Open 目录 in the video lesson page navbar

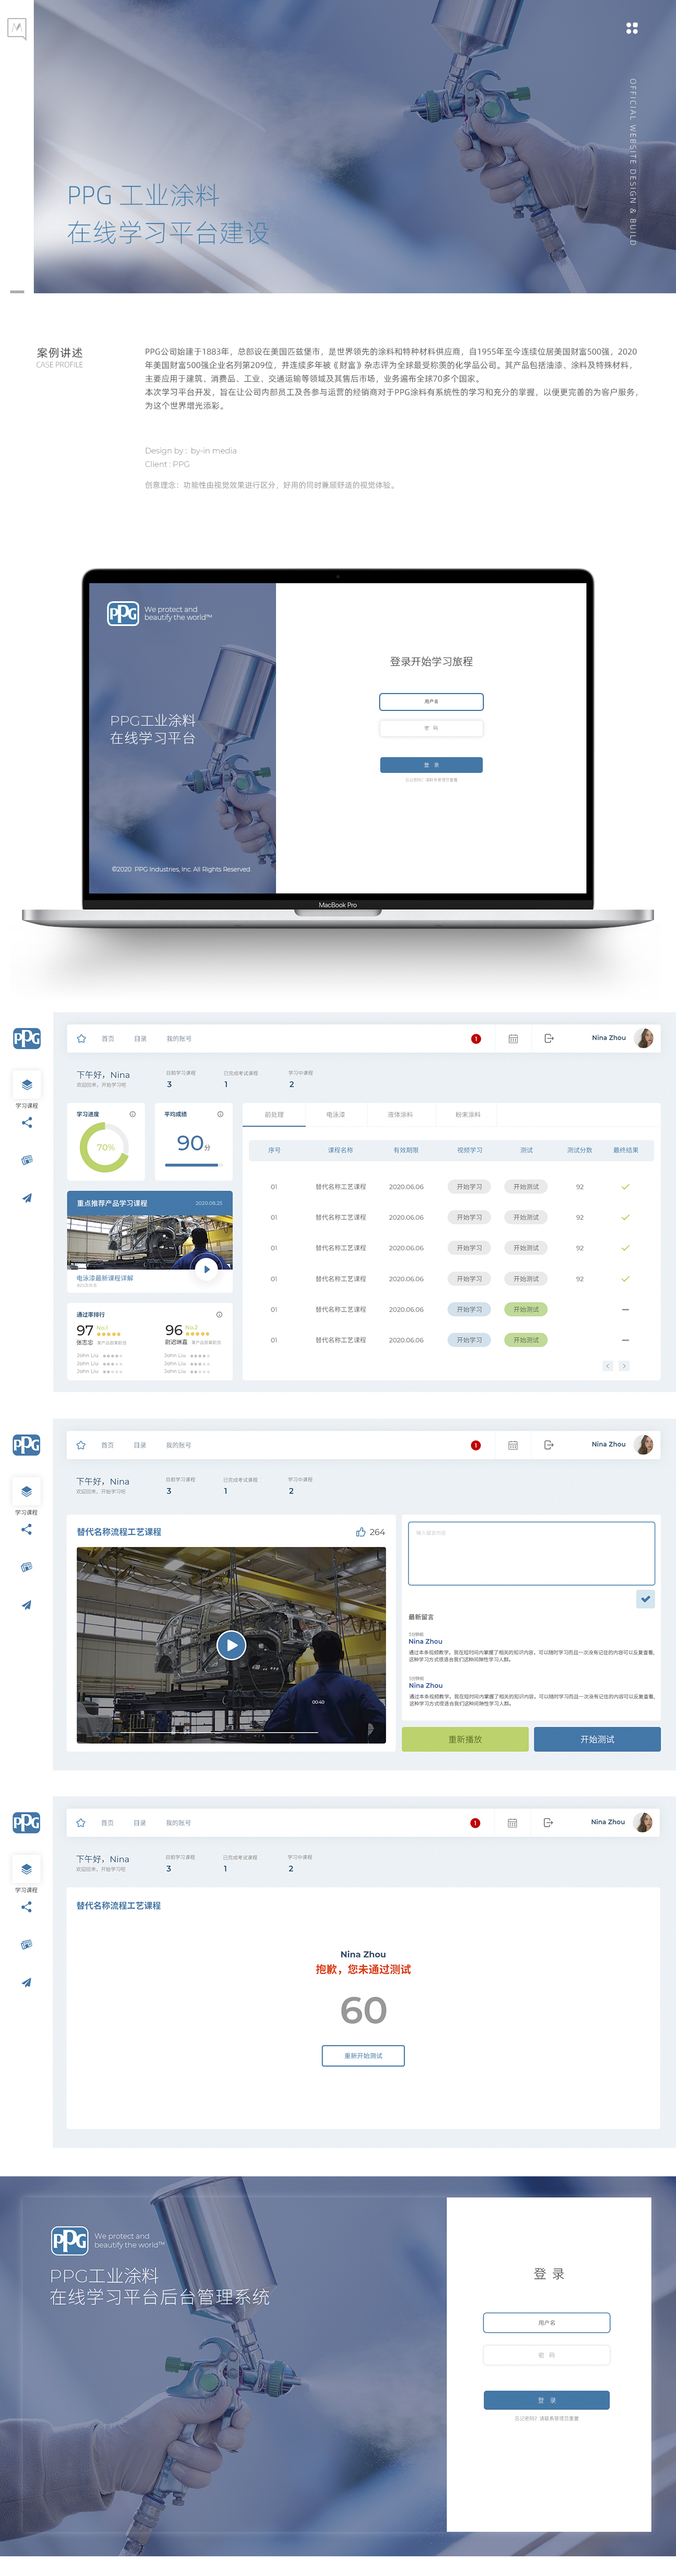pos(140,1444)
